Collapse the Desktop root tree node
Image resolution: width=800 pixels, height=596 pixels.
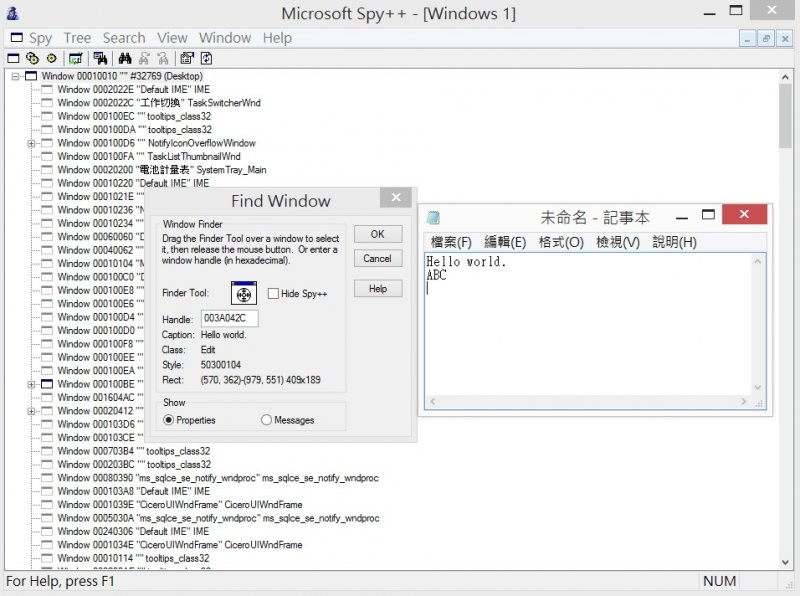point(16,77)
